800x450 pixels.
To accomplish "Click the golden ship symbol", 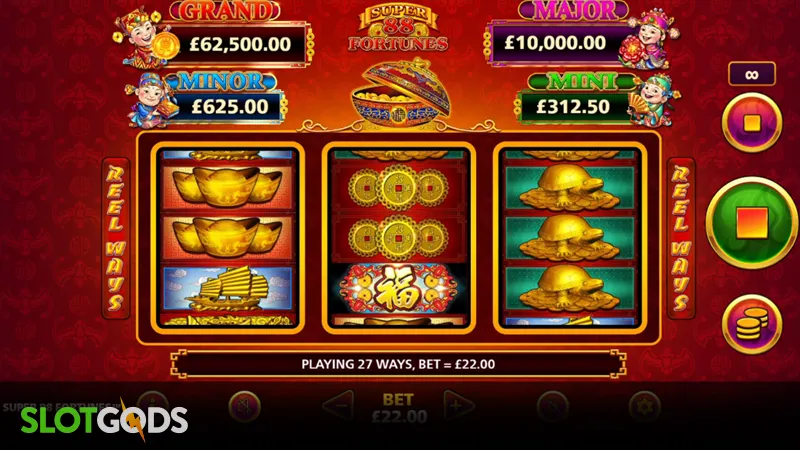I will [228, 289].
